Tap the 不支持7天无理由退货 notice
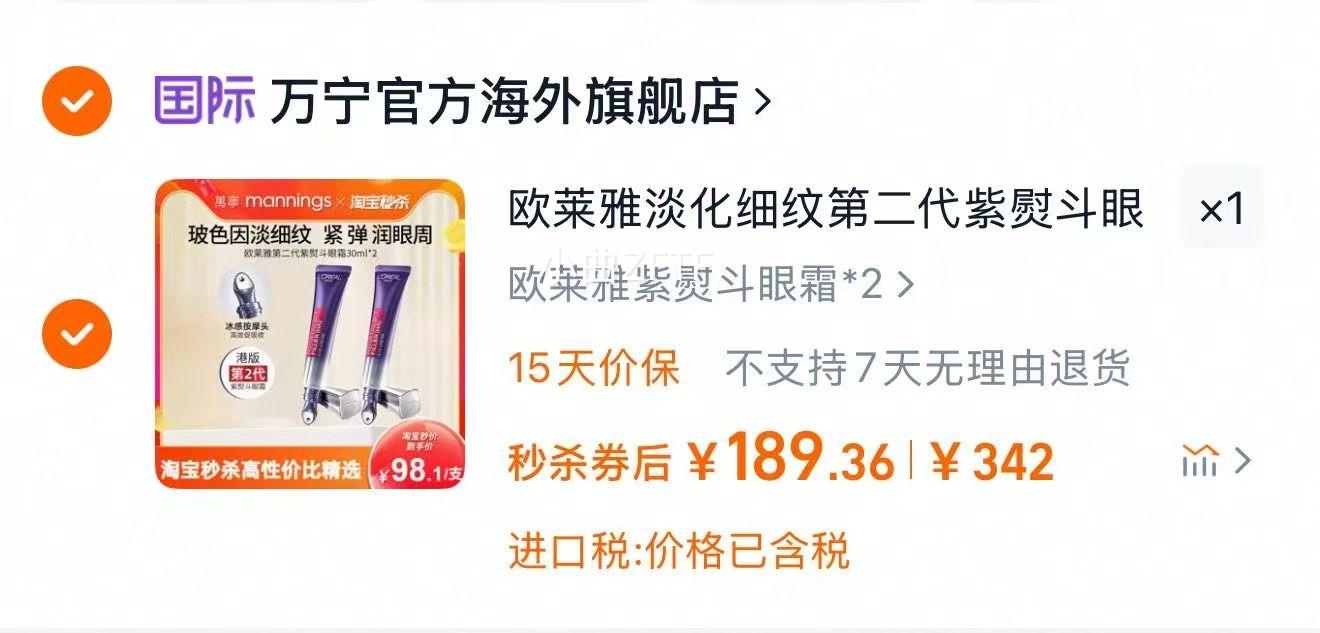The image size is (1320, 633). [928, 369]
